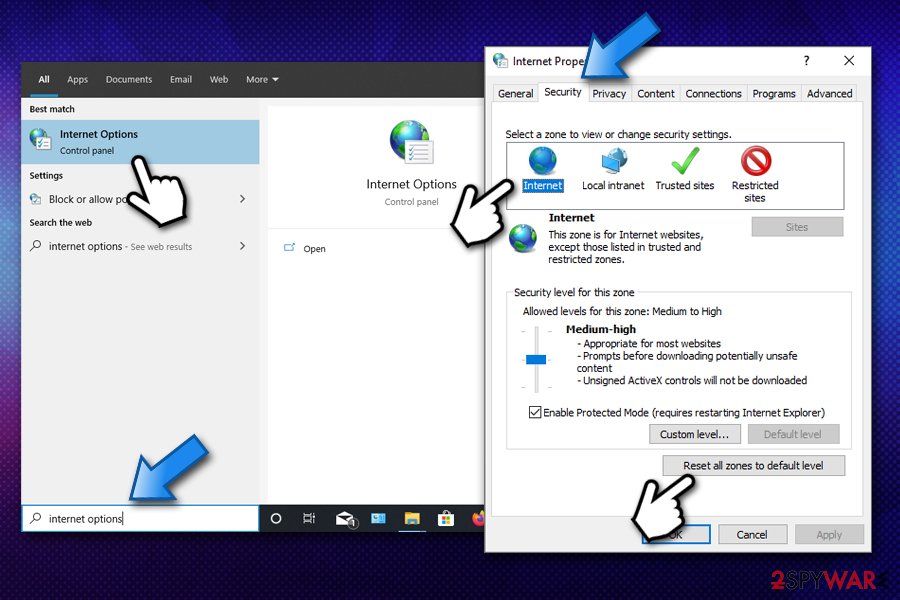The height and width of the screenshot is (600, 900).
Task: Open the Mail app taskbar icon
Action: pyautogui.click(x=346, y=519)
